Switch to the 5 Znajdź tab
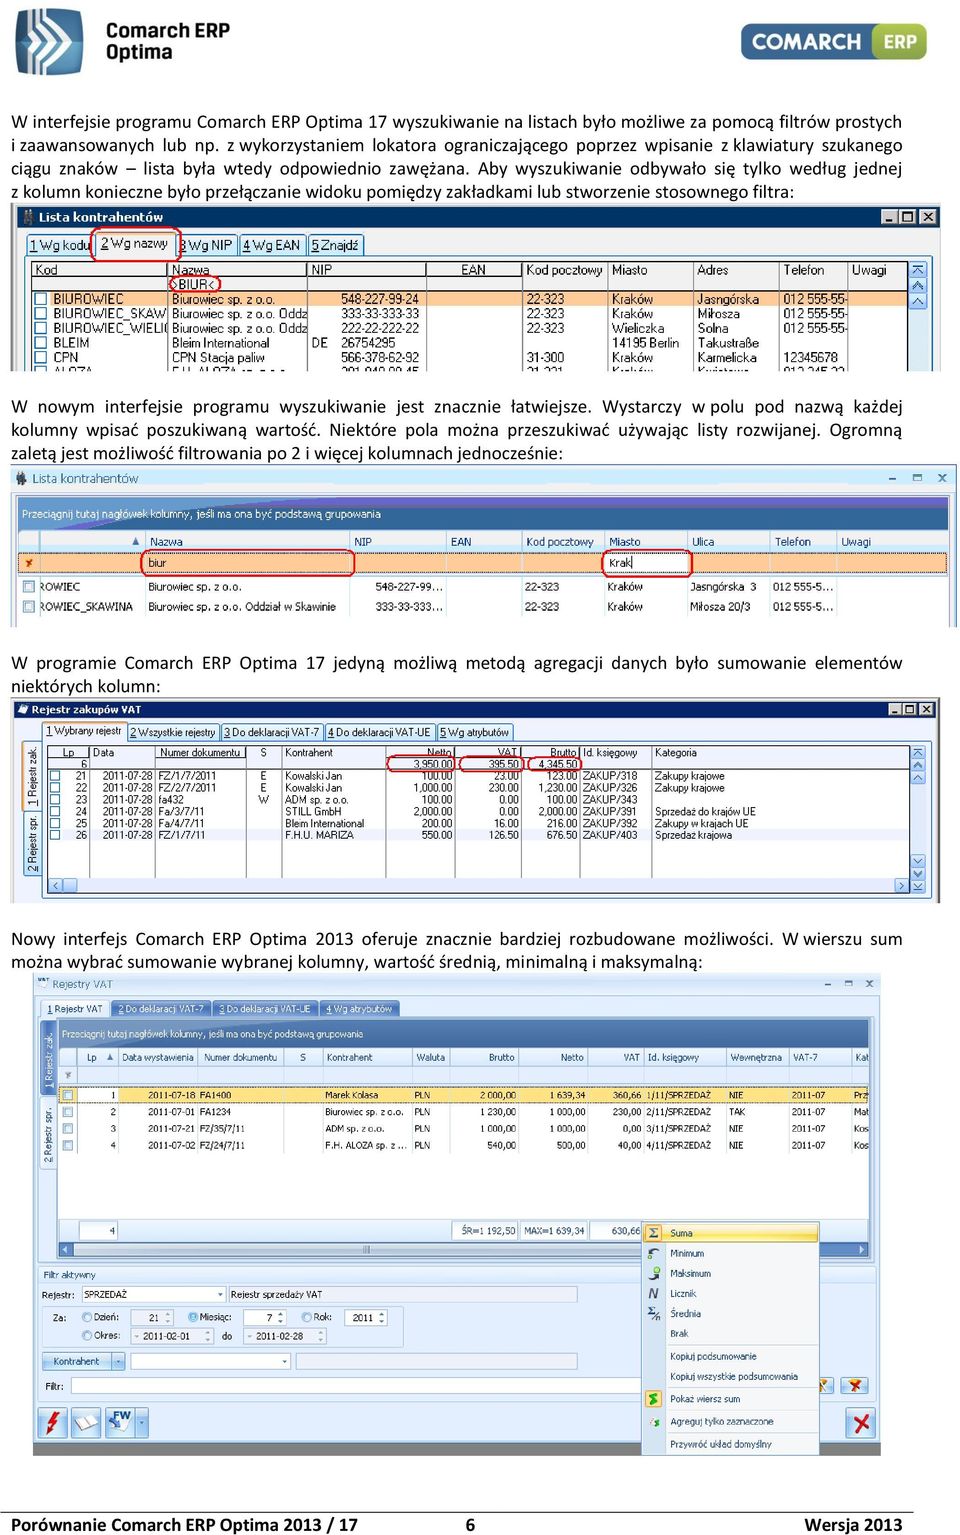 point(335,245)
